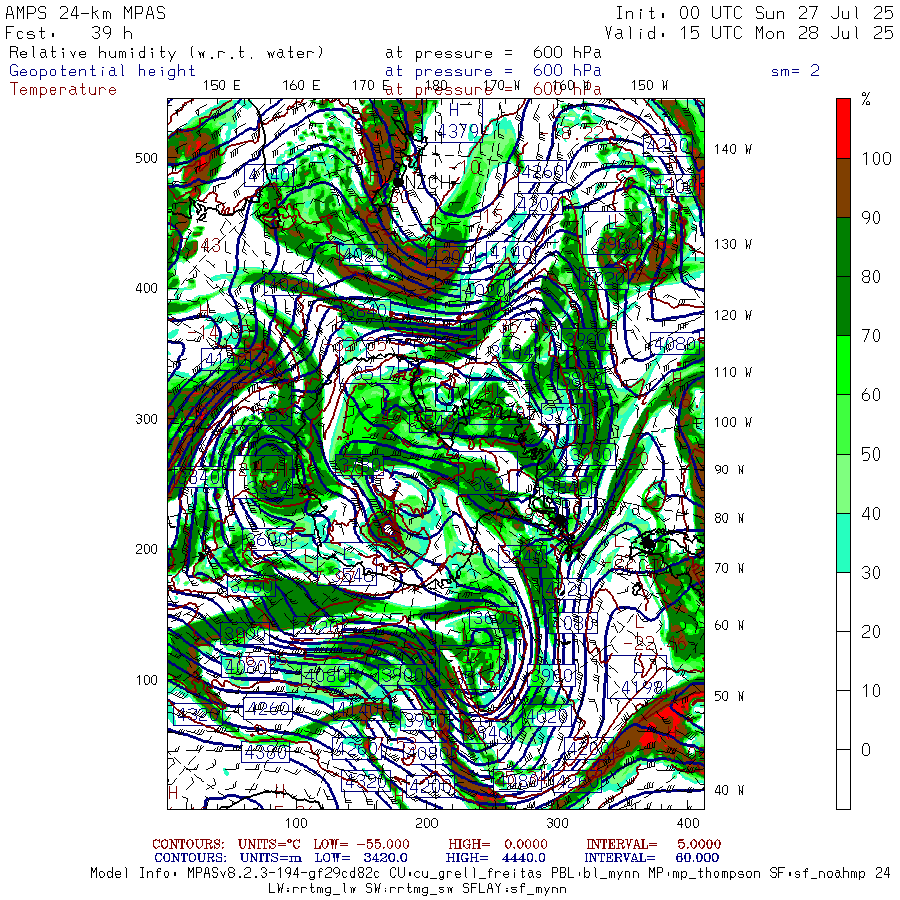Click the color bar scale label '70'
Screen dimensions: 900x900
tap(871, 336)
